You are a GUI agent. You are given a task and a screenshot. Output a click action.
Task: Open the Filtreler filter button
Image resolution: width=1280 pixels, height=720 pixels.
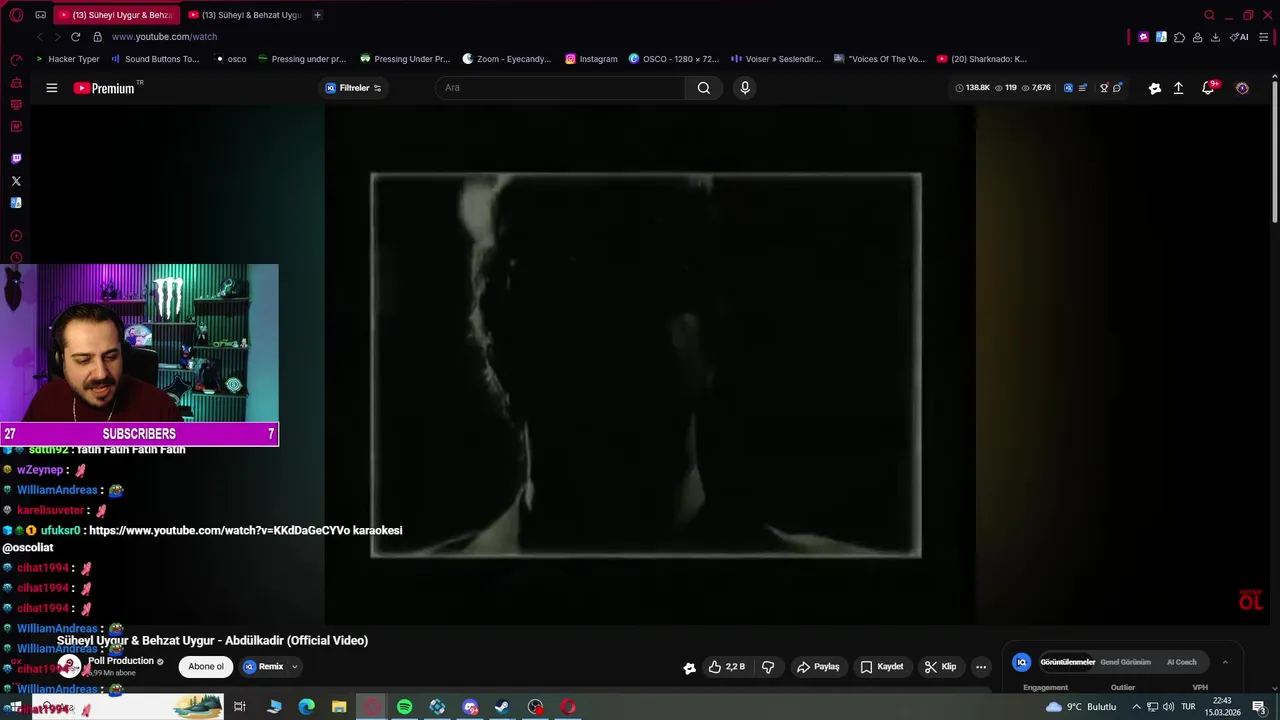pos(353,88)
